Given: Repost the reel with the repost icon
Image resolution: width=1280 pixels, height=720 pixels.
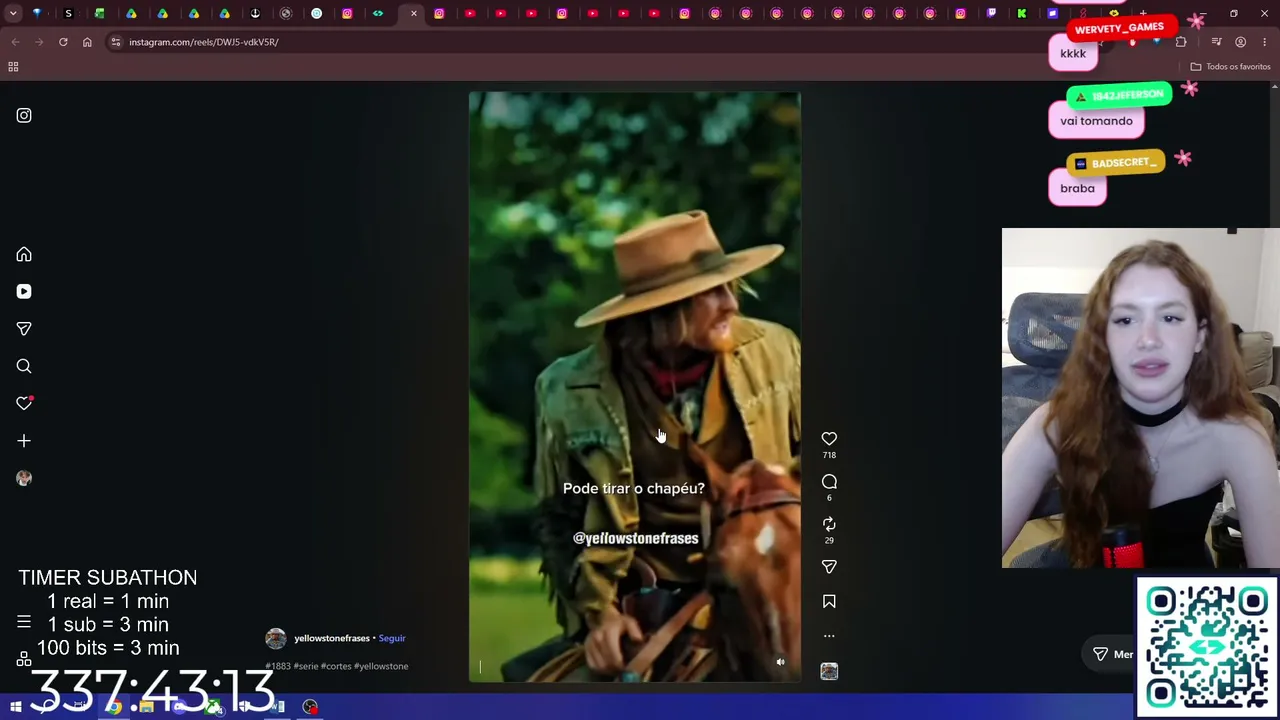Looking at the screenshot, I should click(829, 524).
